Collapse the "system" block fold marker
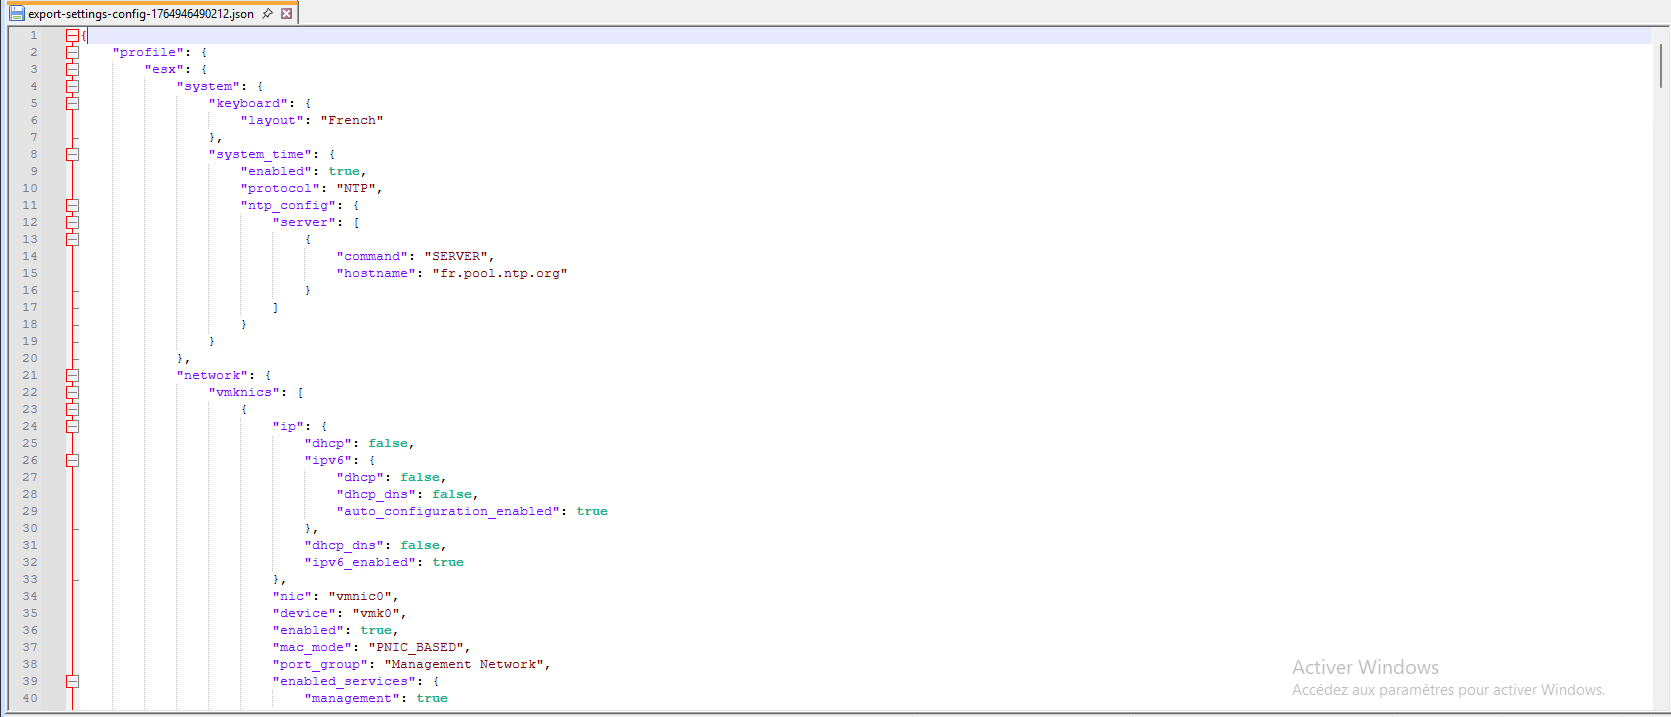1671x717 pixels. 72,86
